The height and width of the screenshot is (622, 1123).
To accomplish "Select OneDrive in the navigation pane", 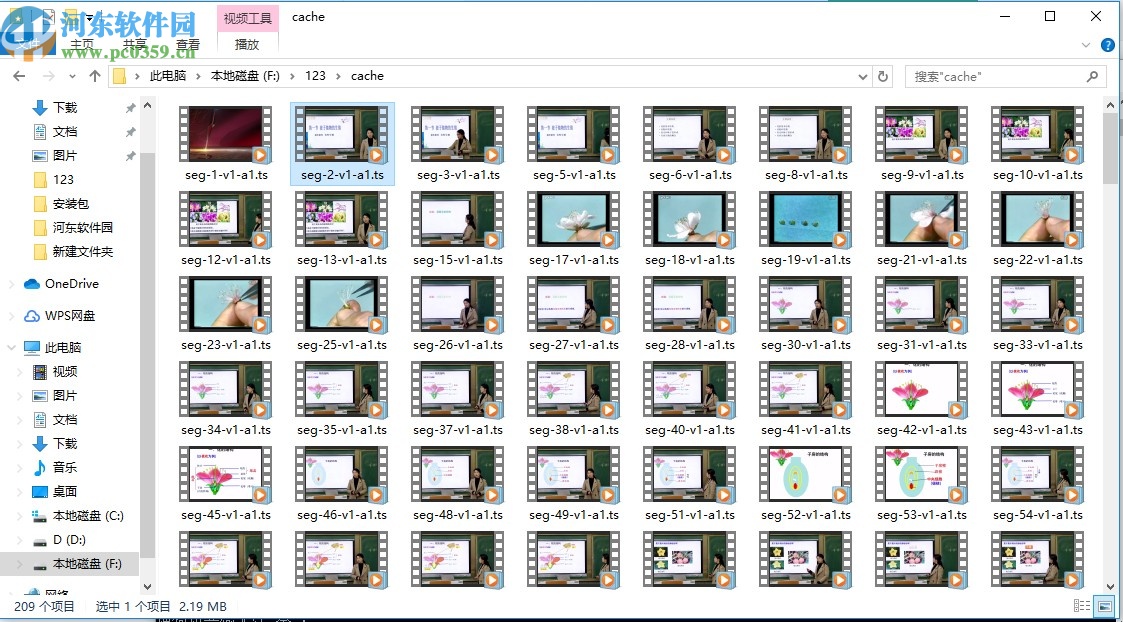I will [72, 284].
